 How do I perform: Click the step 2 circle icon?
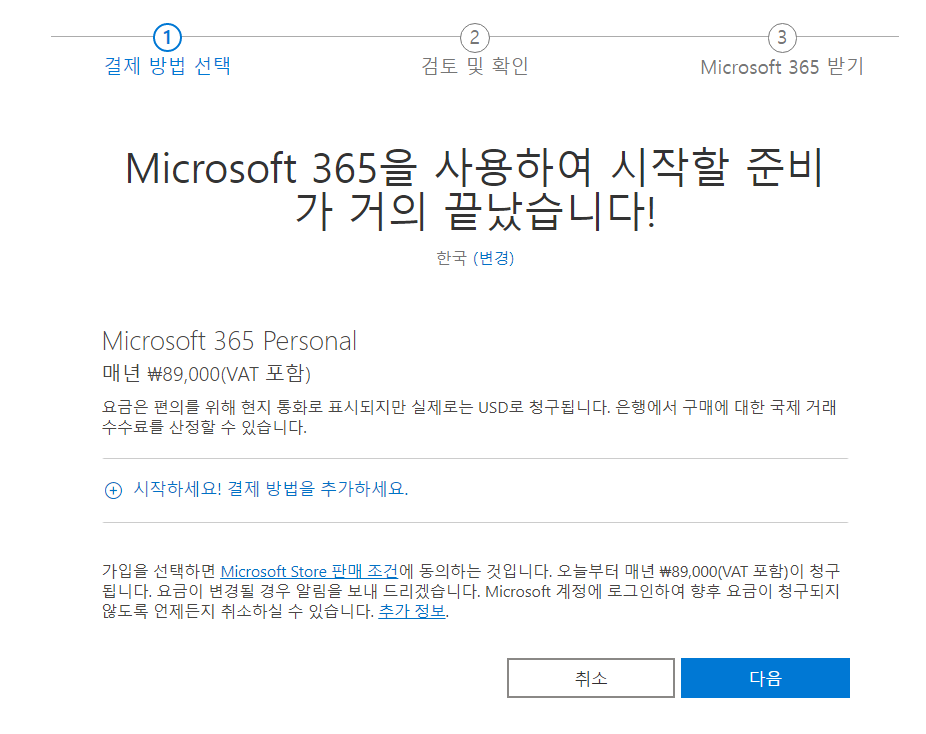[475, 38]
